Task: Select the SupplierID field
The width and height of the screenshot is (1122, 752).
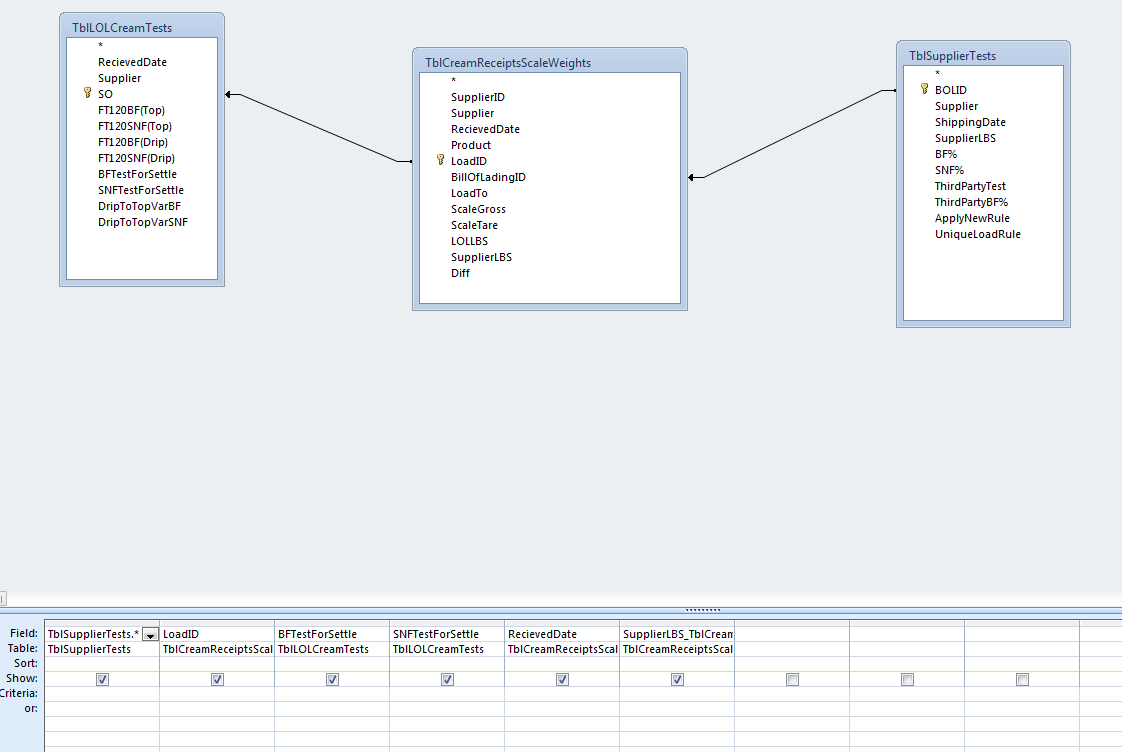Action: 478,97
